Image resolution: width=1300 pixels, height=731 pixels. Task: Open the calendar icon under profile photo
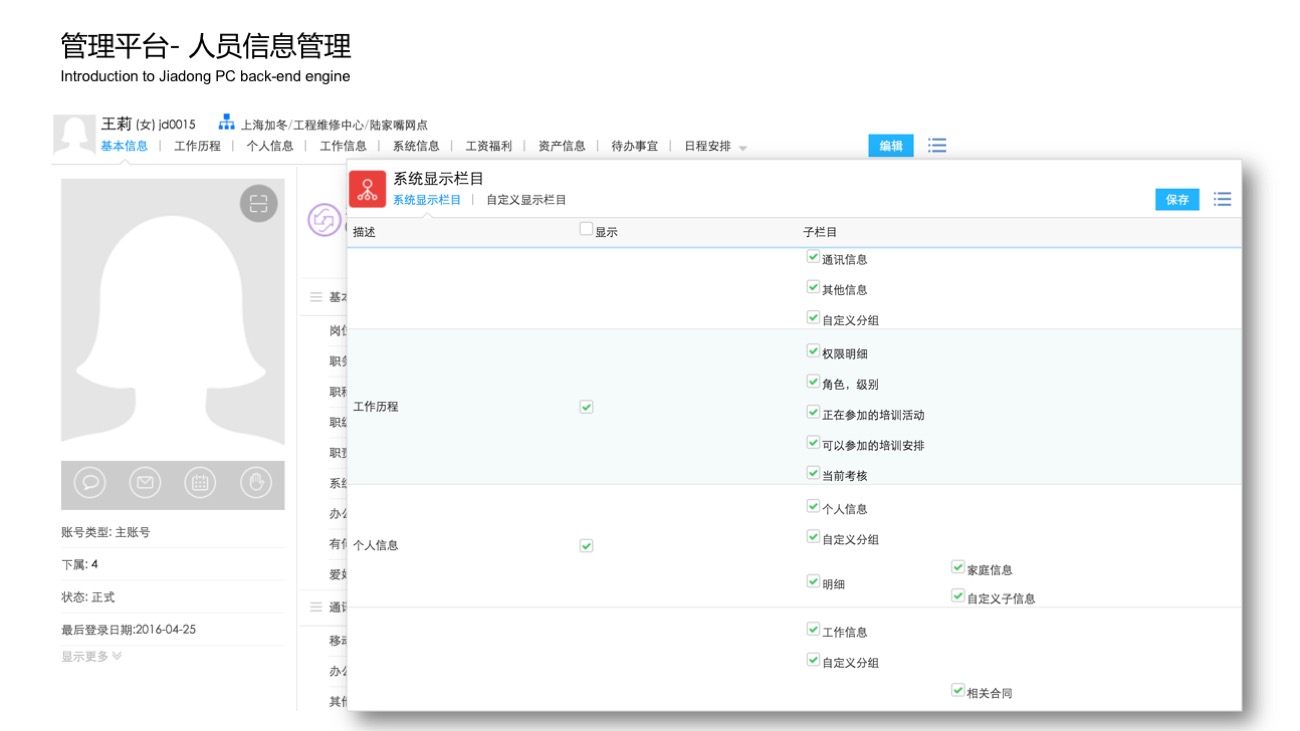[x=200, y=483]
